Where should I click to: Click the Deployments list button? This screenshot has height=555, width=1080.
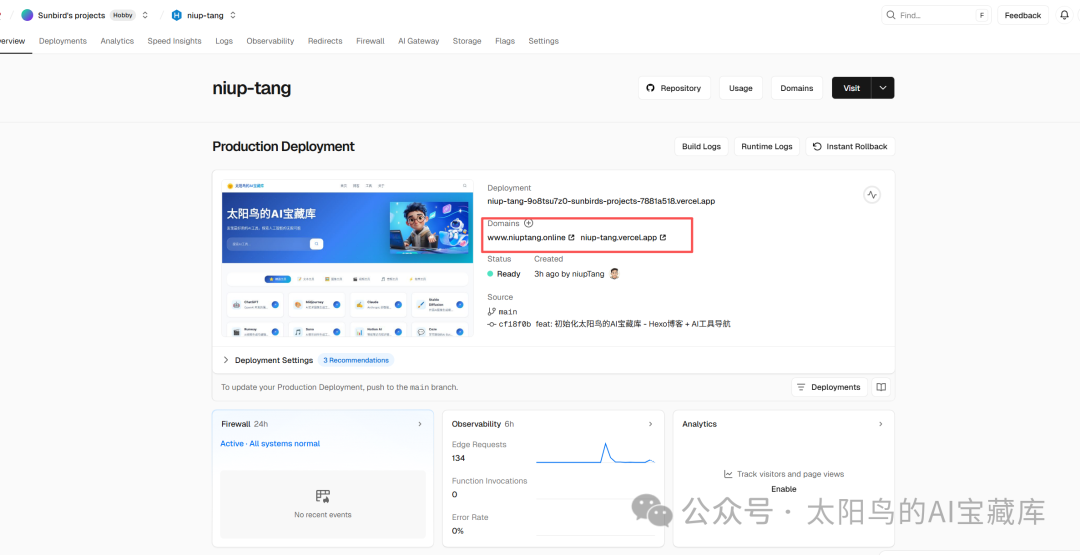tap(829, 387)
